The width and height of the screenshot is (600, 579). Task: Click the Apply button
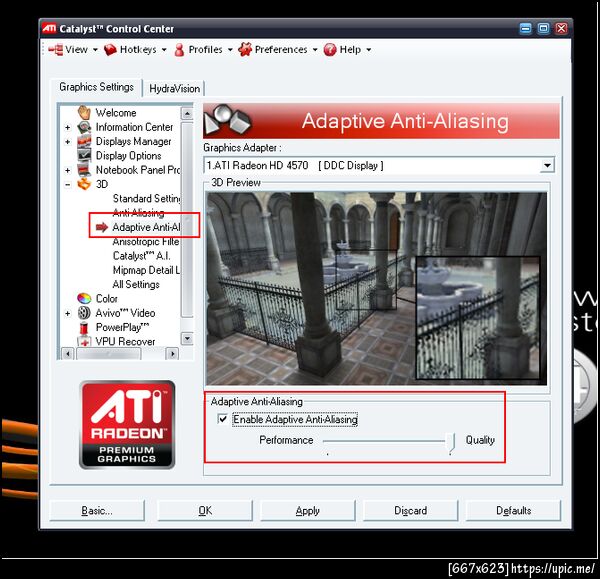click(x=308, y=510)
